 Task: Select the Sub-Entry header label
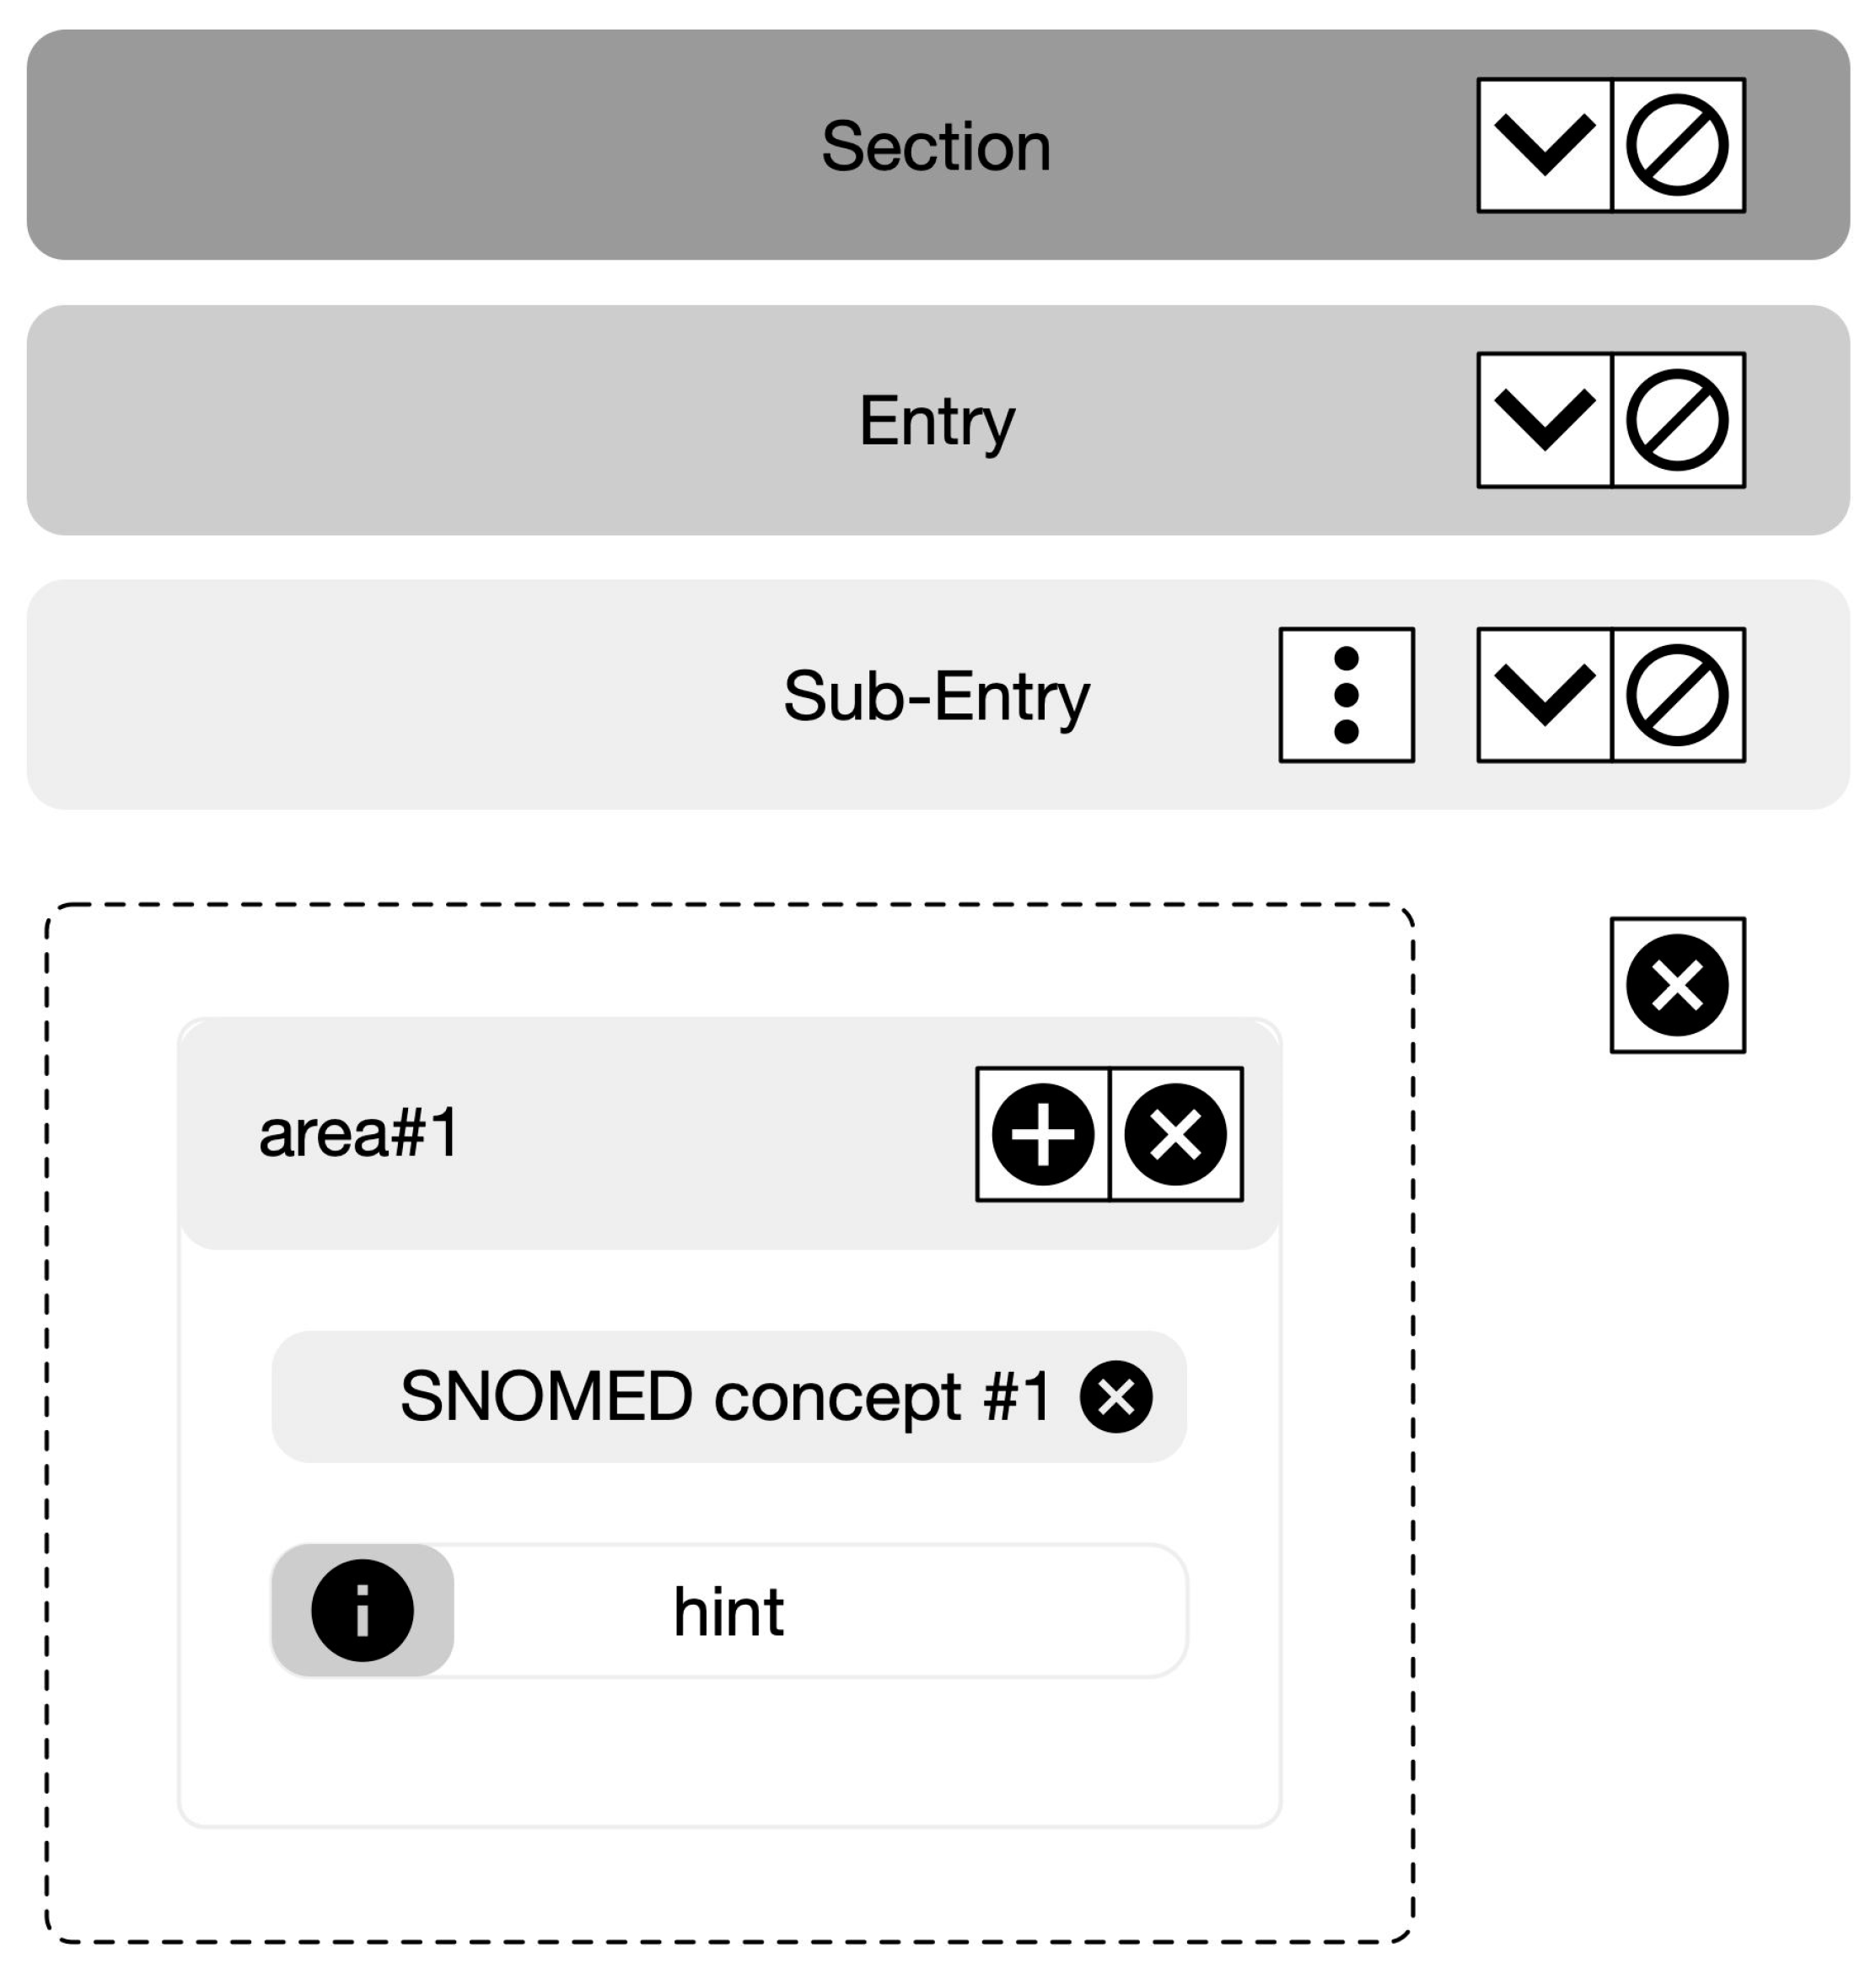(x=936, y=696)
